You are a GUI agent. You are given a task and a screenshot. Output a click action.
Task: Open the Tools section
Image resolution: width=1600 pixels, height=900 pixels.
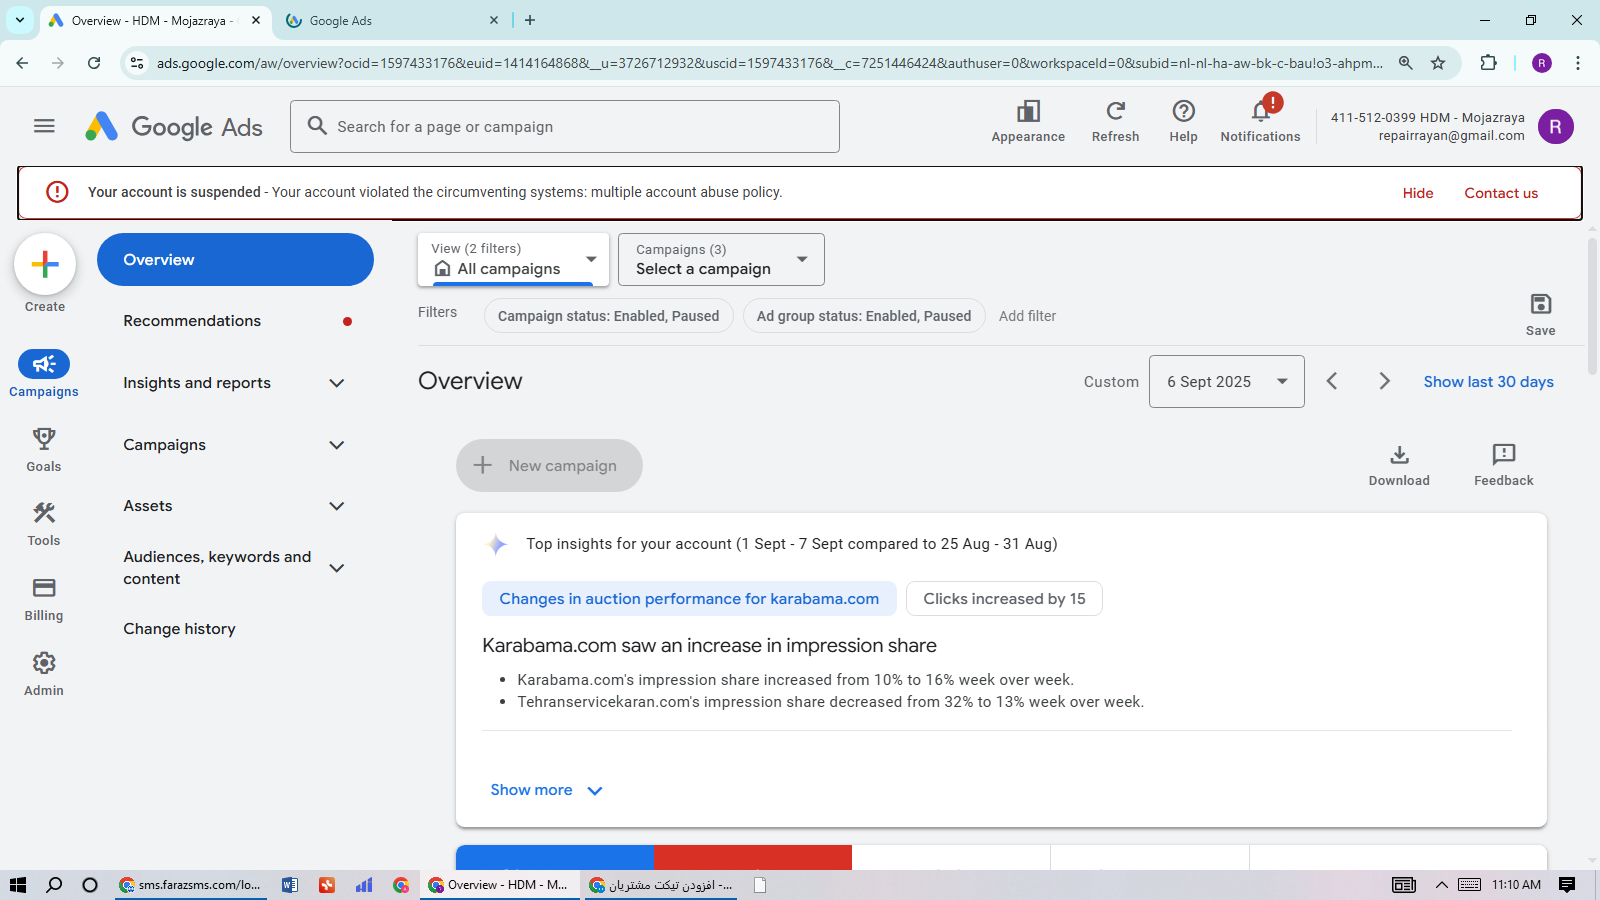coord(44,524)
